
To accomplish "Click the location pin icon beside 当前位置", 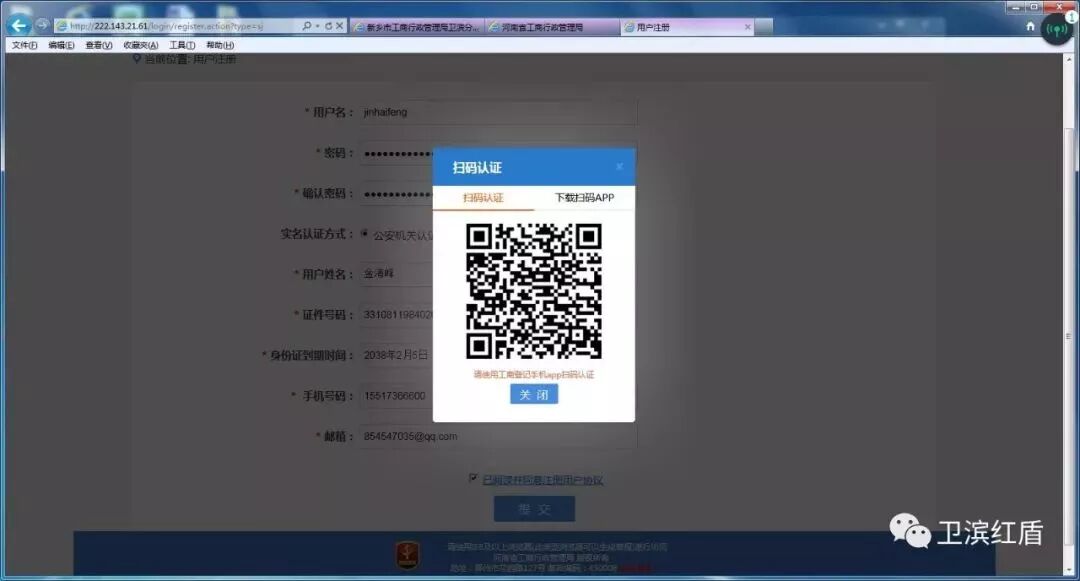I will tap(136, 59).
